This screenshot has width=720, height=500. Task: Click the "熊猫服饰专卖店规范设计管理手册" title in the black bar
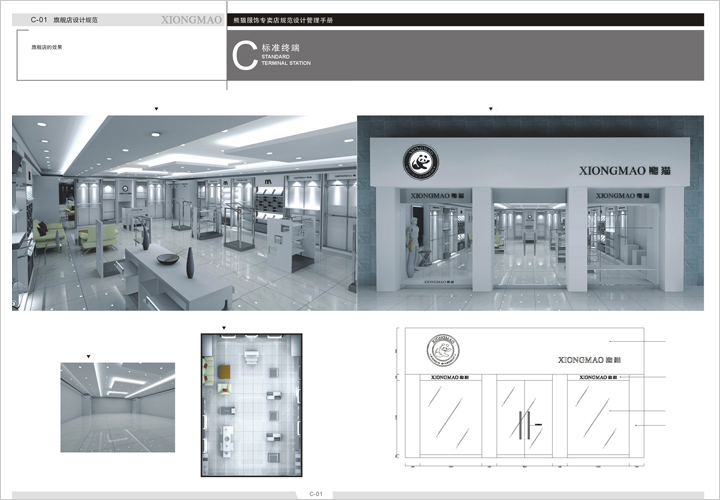(x=283, y=20)
